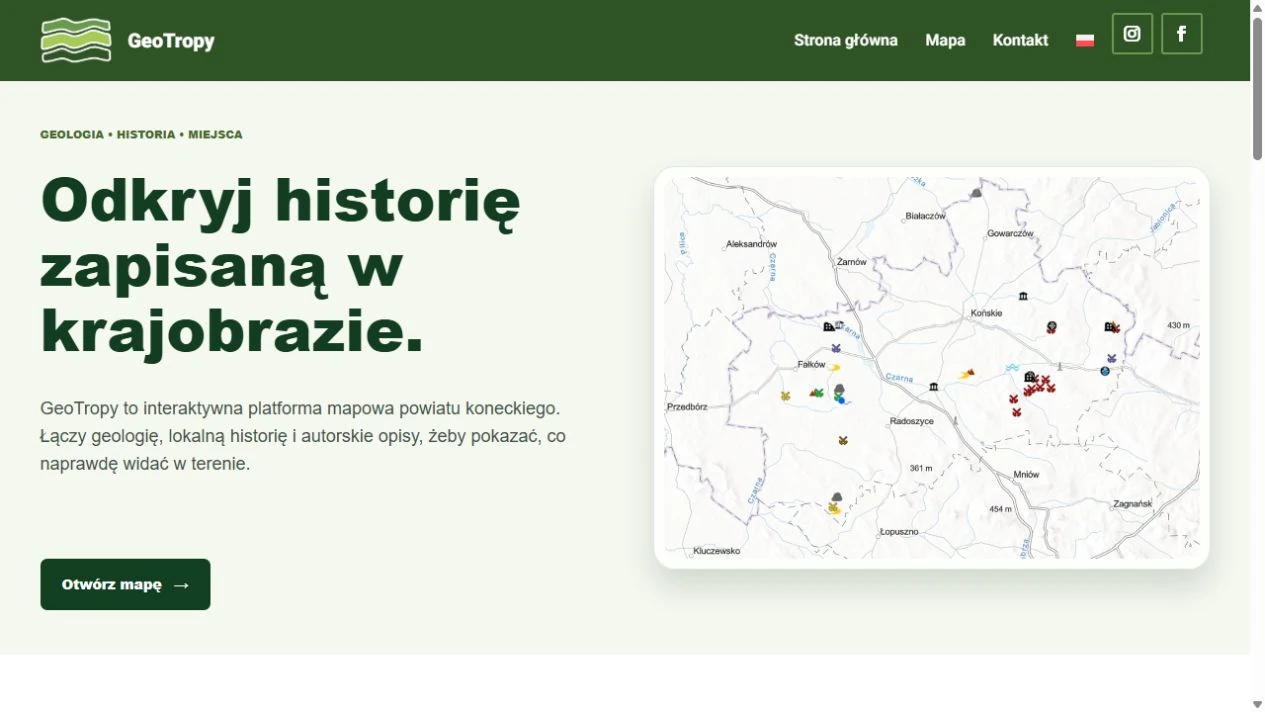Click the Żarnów label on the map
Screen dimensions: 1265x712
point(852,261)
